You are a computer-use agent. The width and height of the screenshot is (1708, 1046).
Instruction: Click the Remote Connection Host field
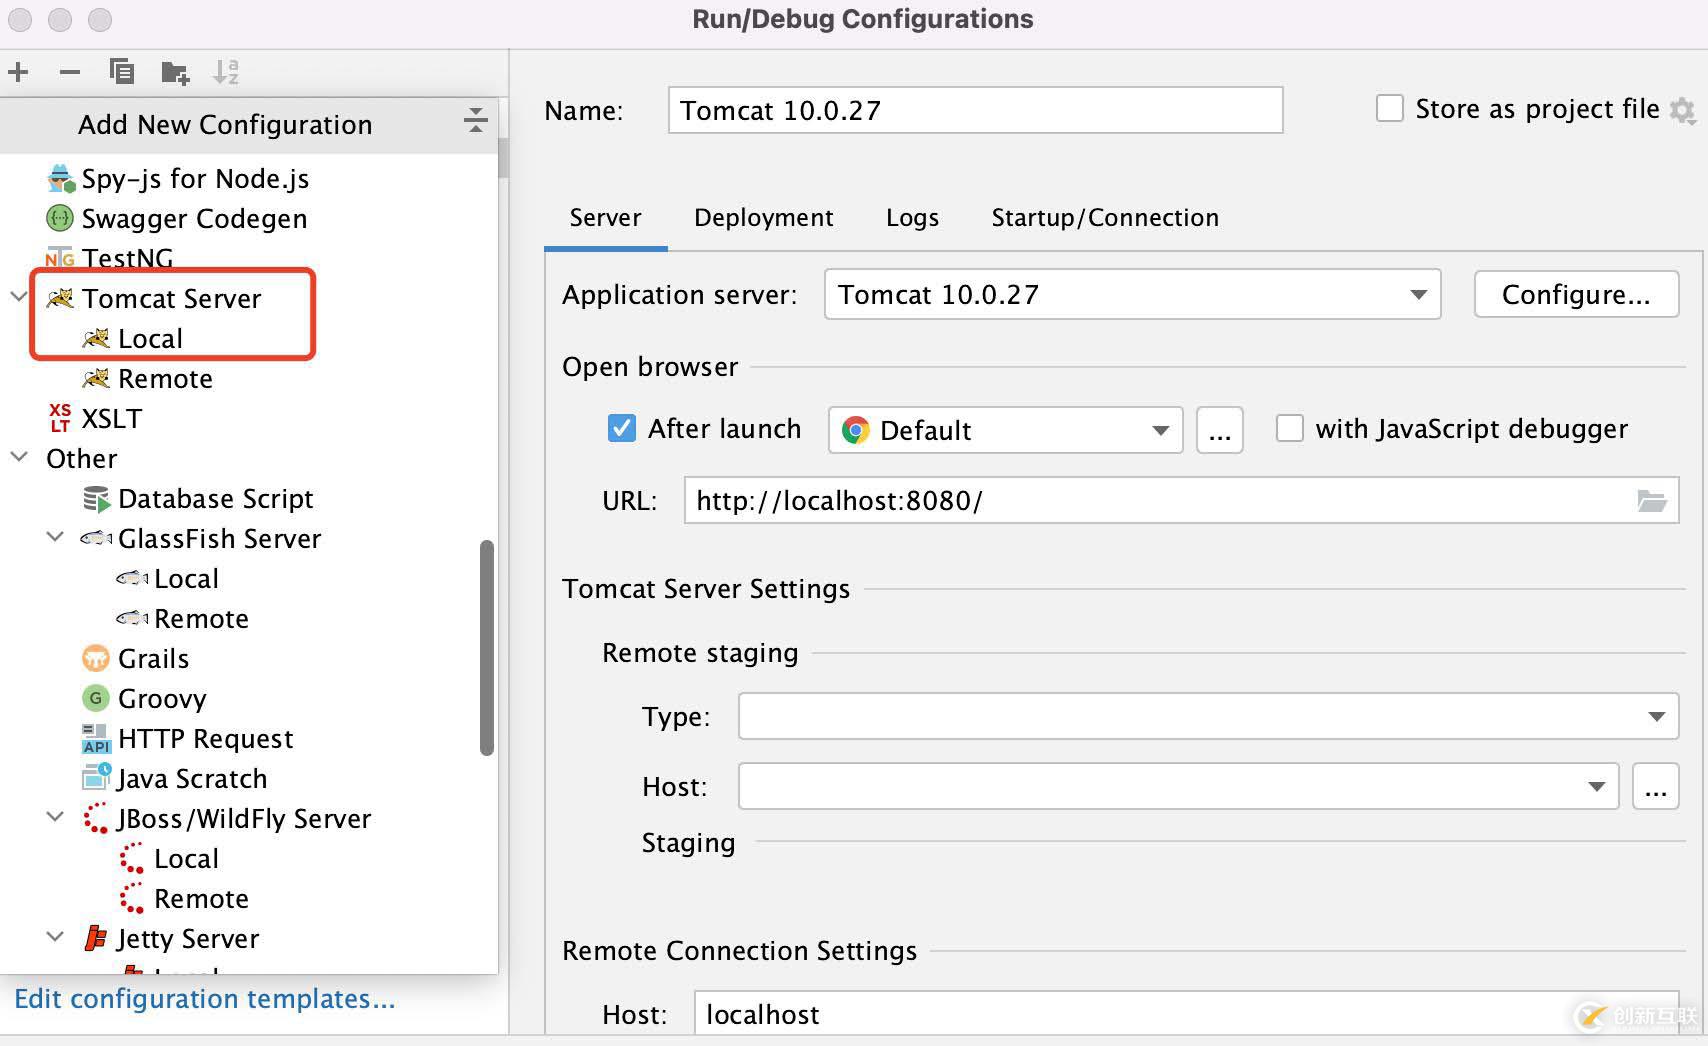pos(1186,1013)
